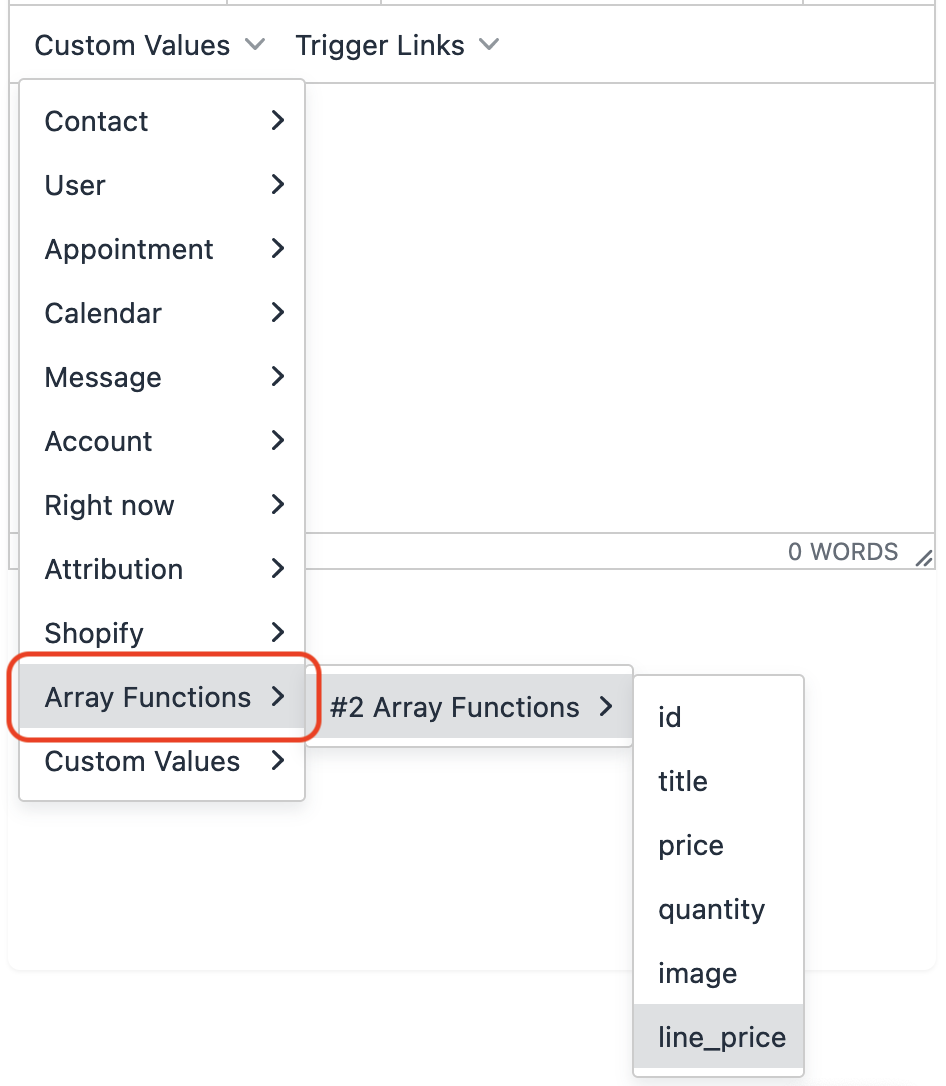946x1086 pixels.
Task: Open the Trigger Links dropdown
Action: [x=397, y=46]
